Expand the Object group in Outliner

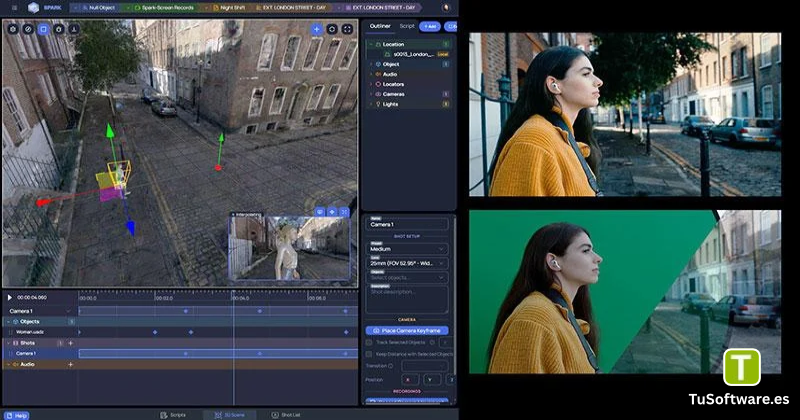pyautogui.click(x=371, y=64)
